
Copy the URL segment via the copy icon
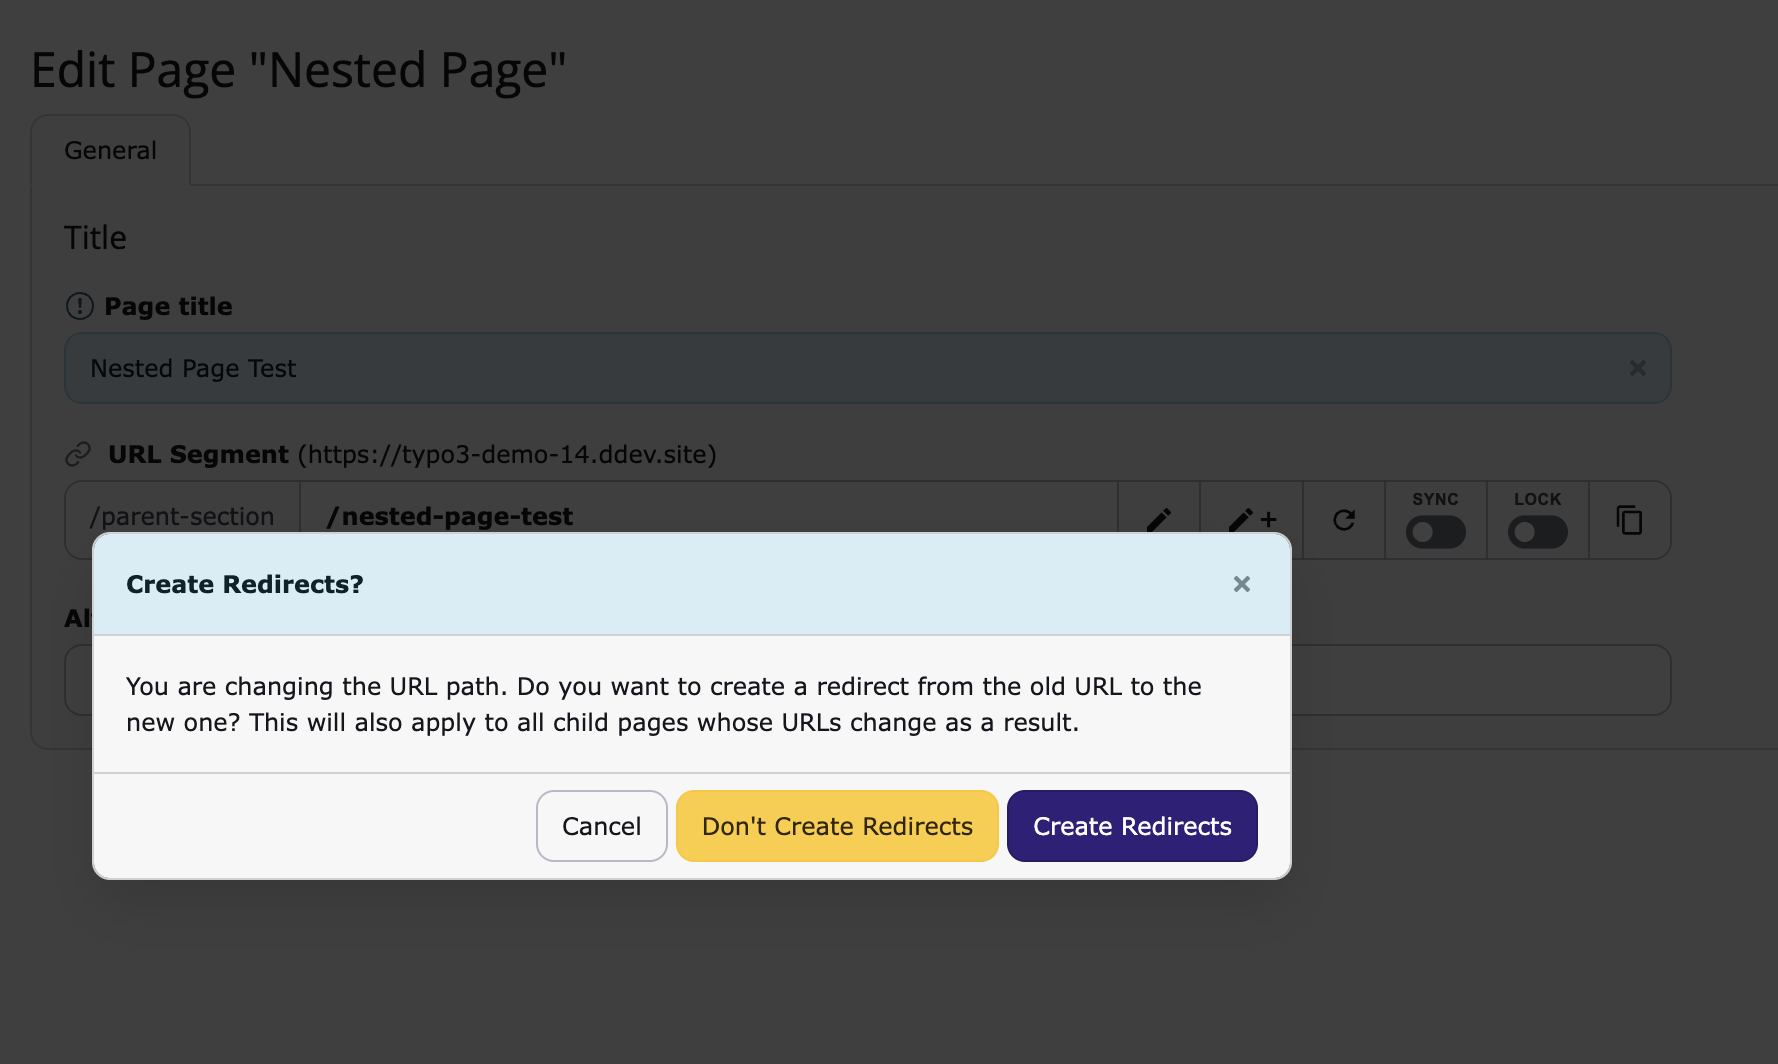click(x=1629, y=519)
